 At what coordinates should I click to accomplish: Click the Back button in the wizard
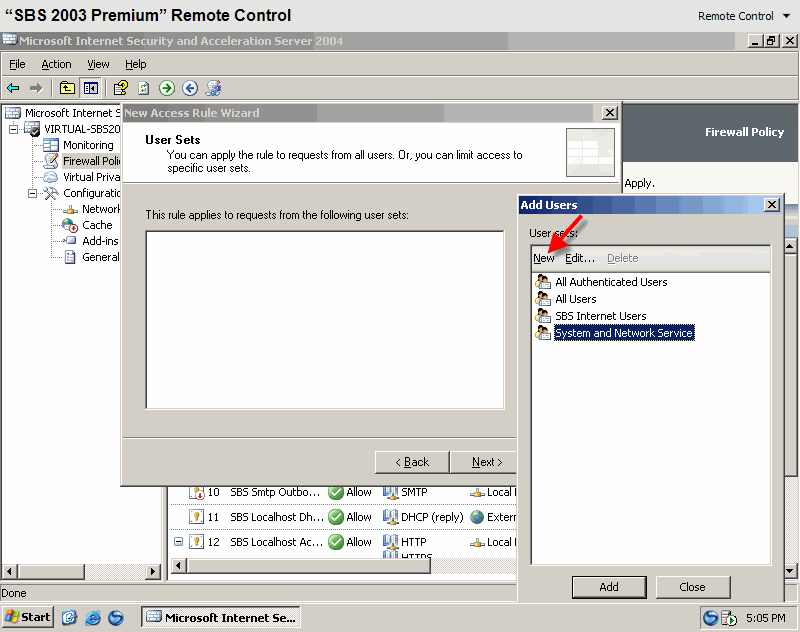tap(412, 462)
